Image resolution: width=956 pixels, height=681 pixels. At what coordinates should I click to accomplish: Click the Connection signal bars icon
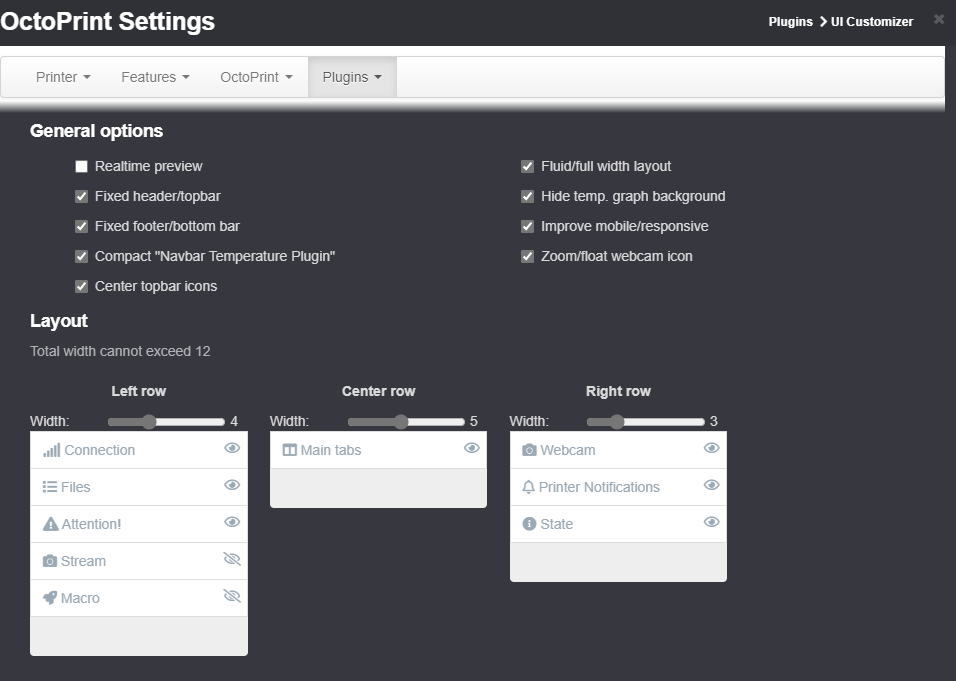52,451
